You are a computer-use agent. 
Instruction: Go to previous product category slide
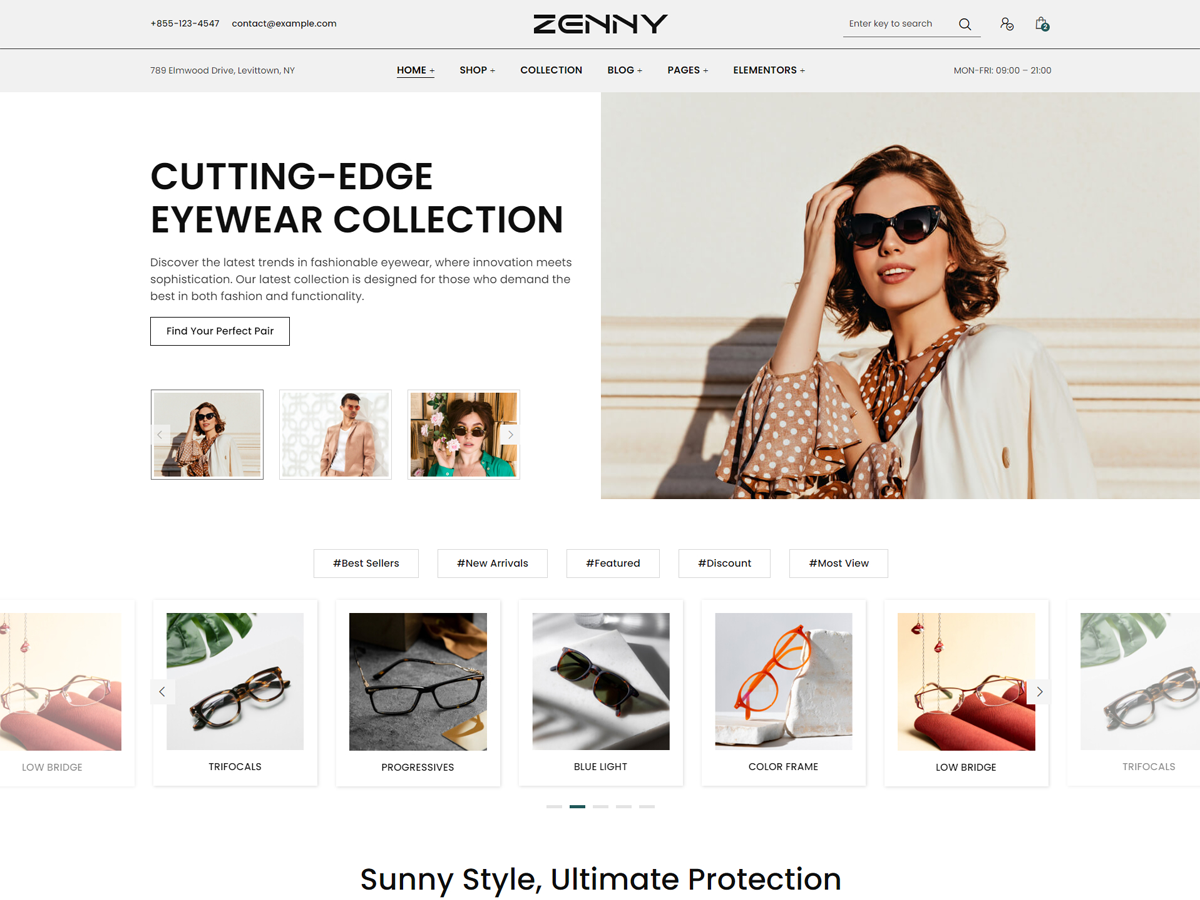coord(162,691)
